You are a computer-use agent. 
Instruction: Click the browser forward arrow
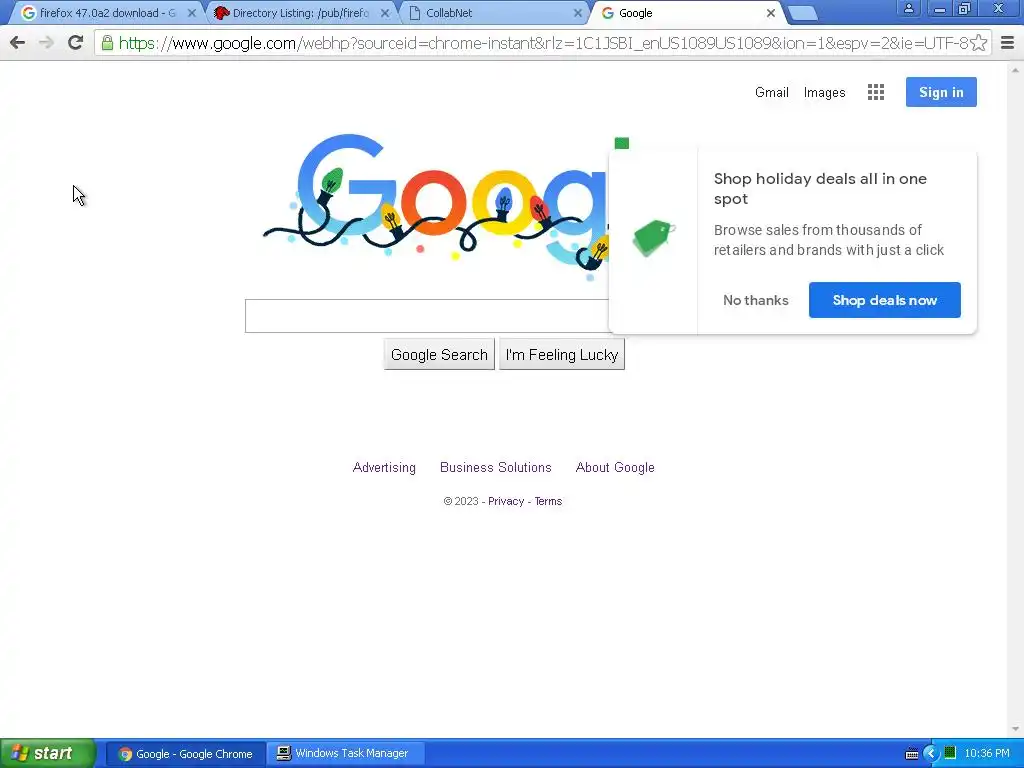click(46, 43)
